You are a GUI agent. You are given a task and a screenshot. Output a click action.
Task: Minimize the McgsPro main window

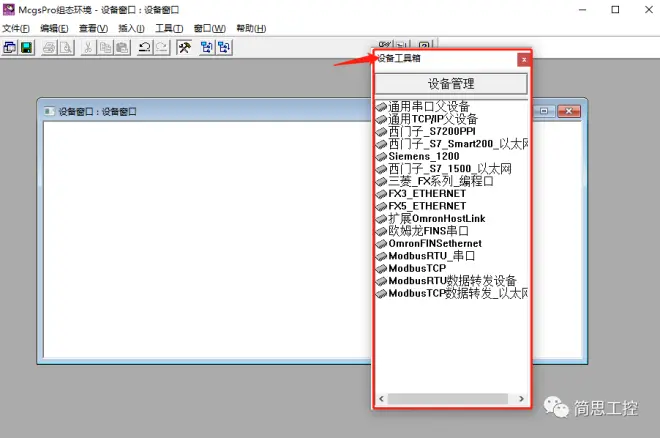583,10
